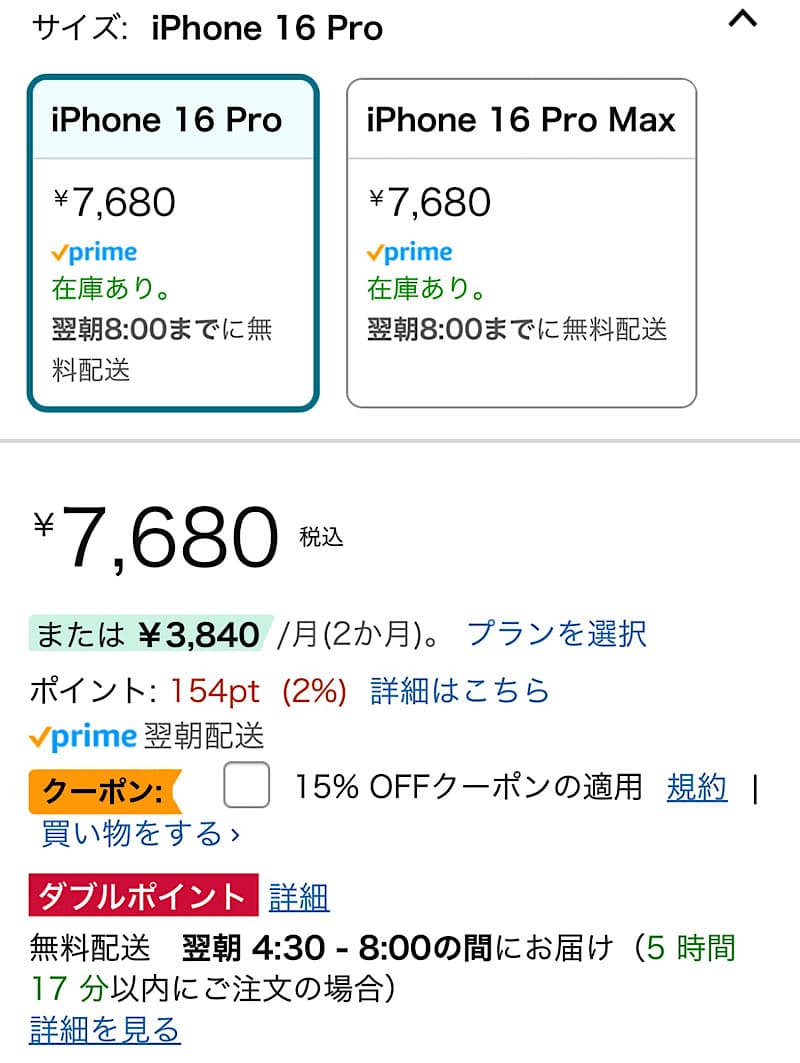Open the プランを選択 installment link

[557, 634]
